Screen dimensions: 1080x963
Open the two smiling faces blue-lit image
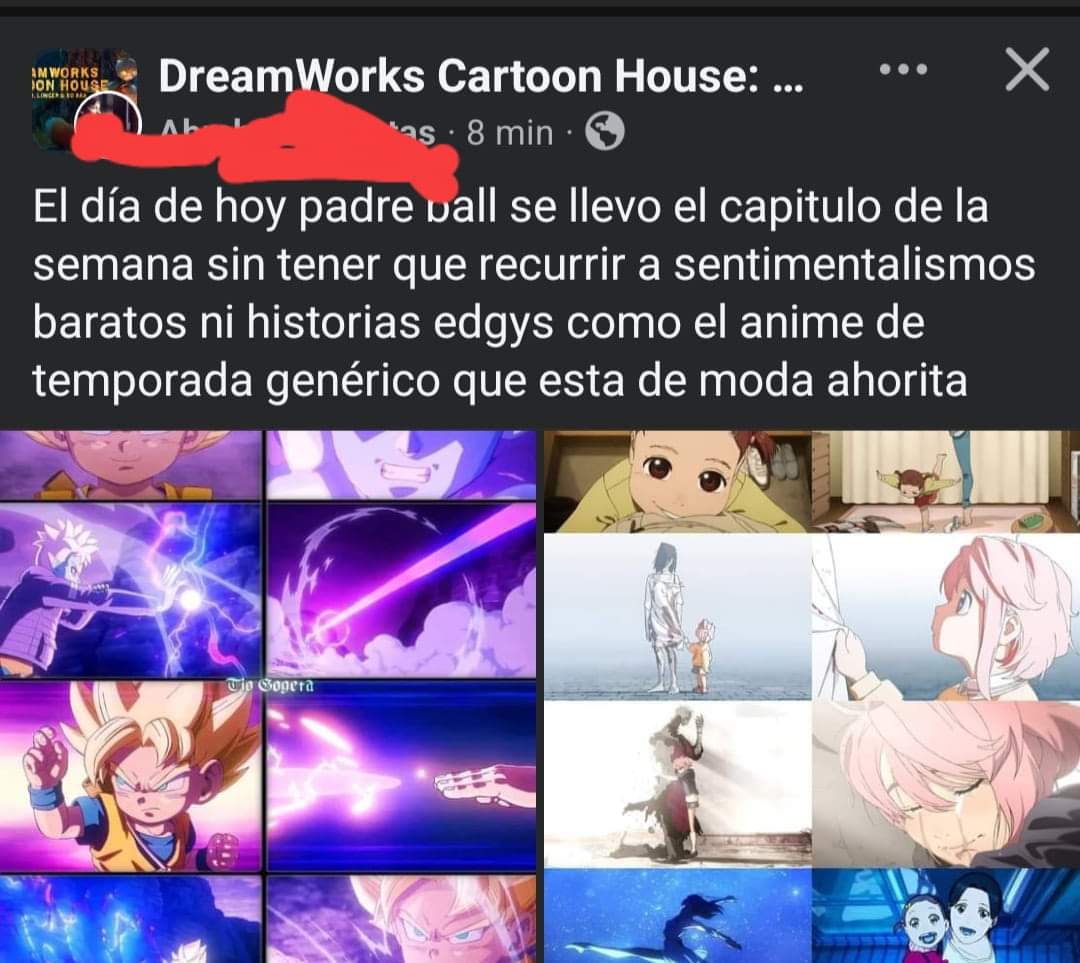click(x=946, y=916)
